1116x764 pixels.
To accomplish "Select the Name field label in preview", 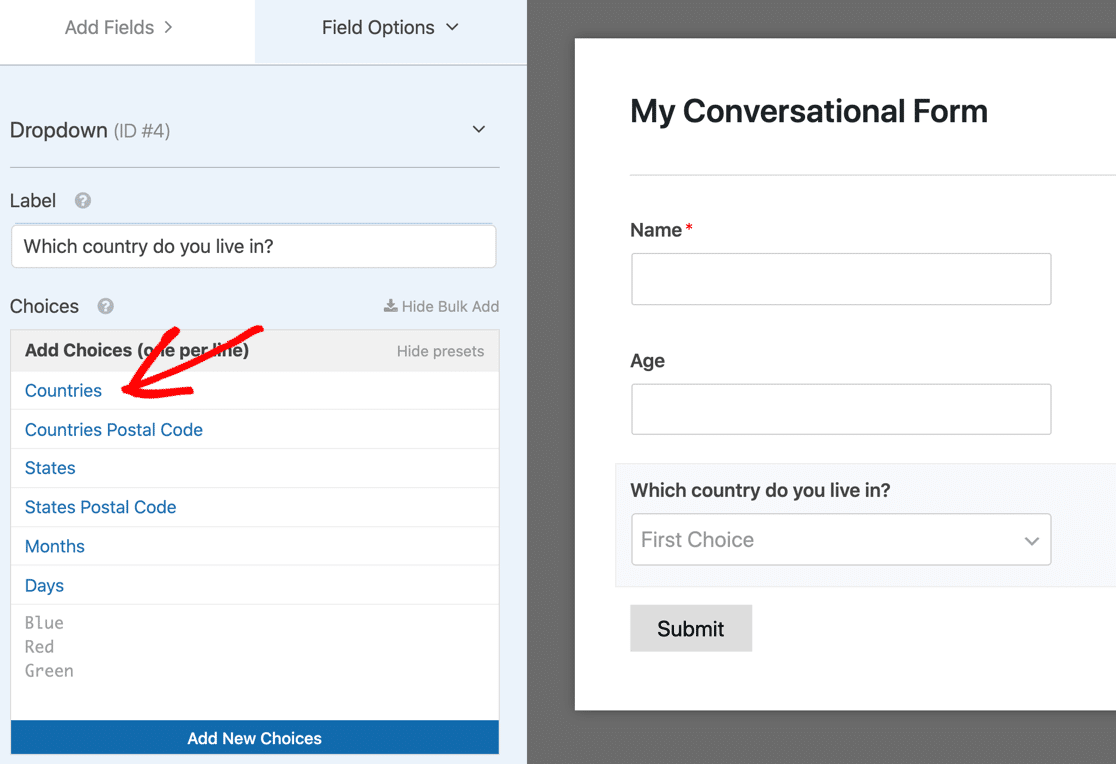I will click(x=656, y=230).
